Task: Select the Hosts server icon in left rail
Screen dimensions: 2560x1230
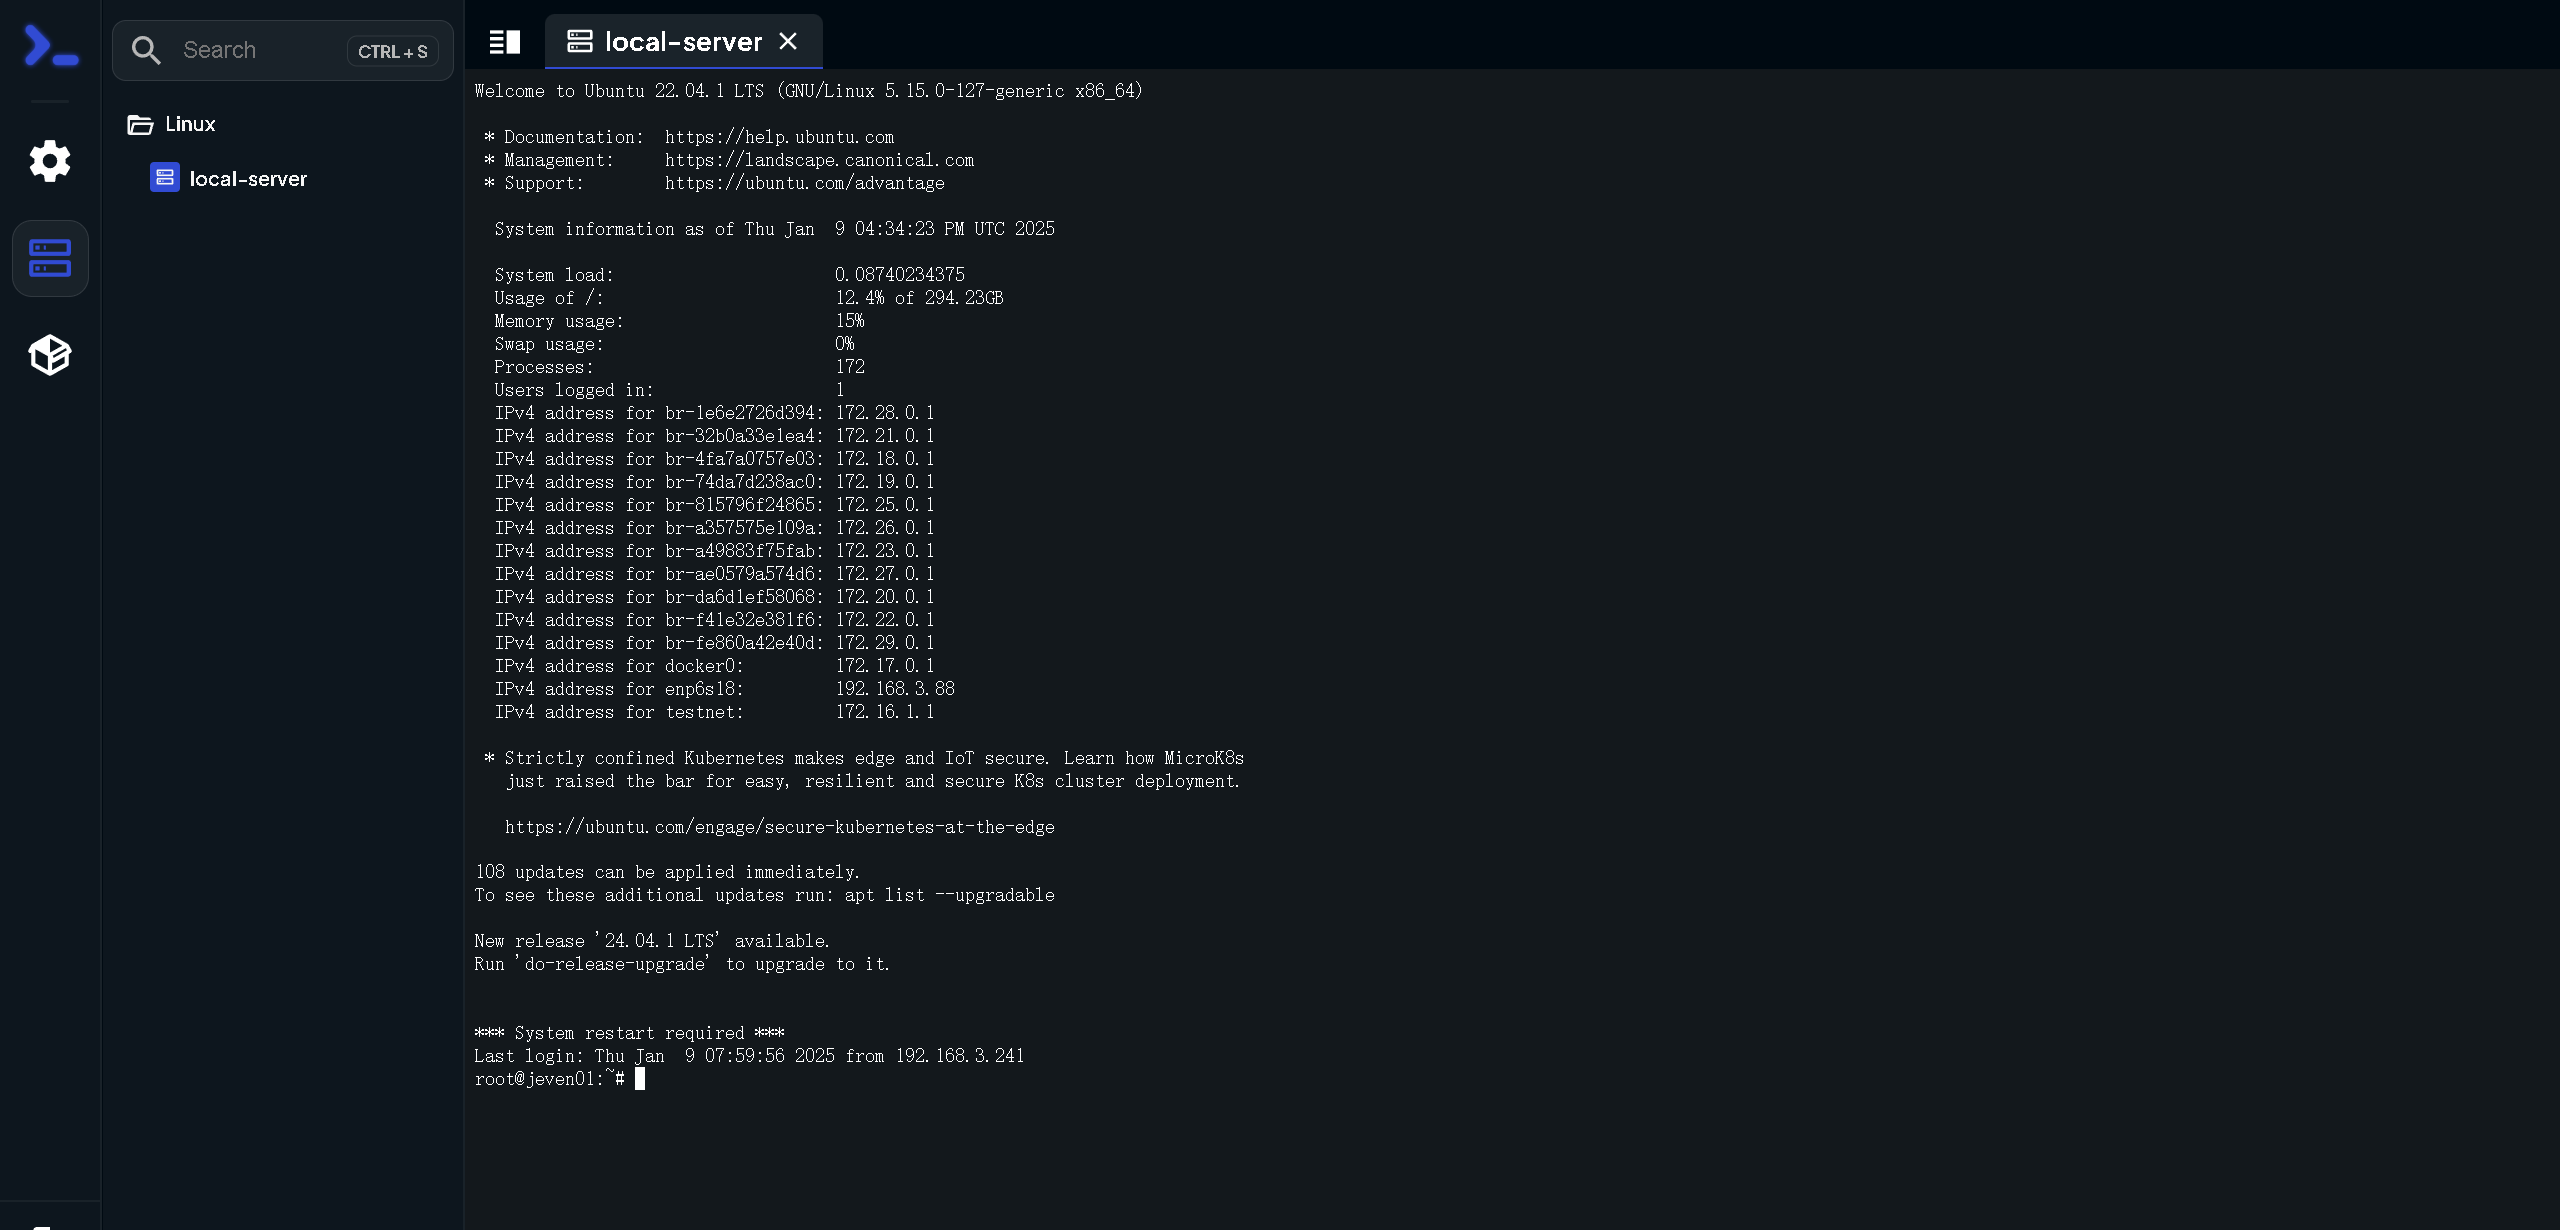Action: tap(49, 258)
